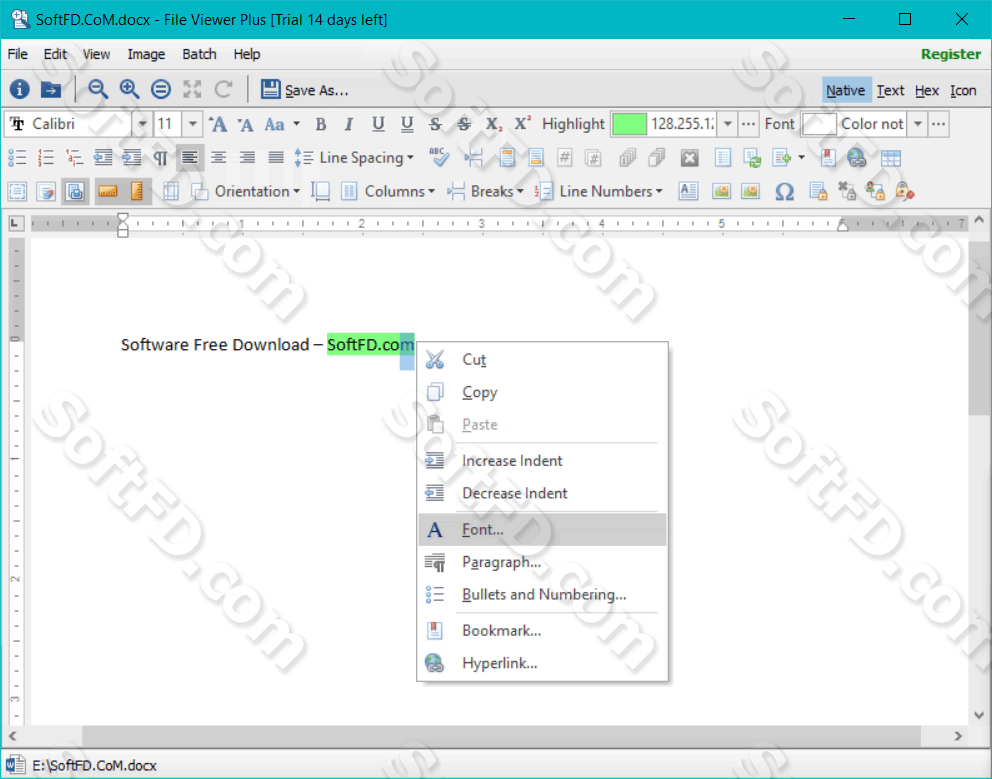
Task: Expand the Highlight color dropdown arrow
Action: 728,124
